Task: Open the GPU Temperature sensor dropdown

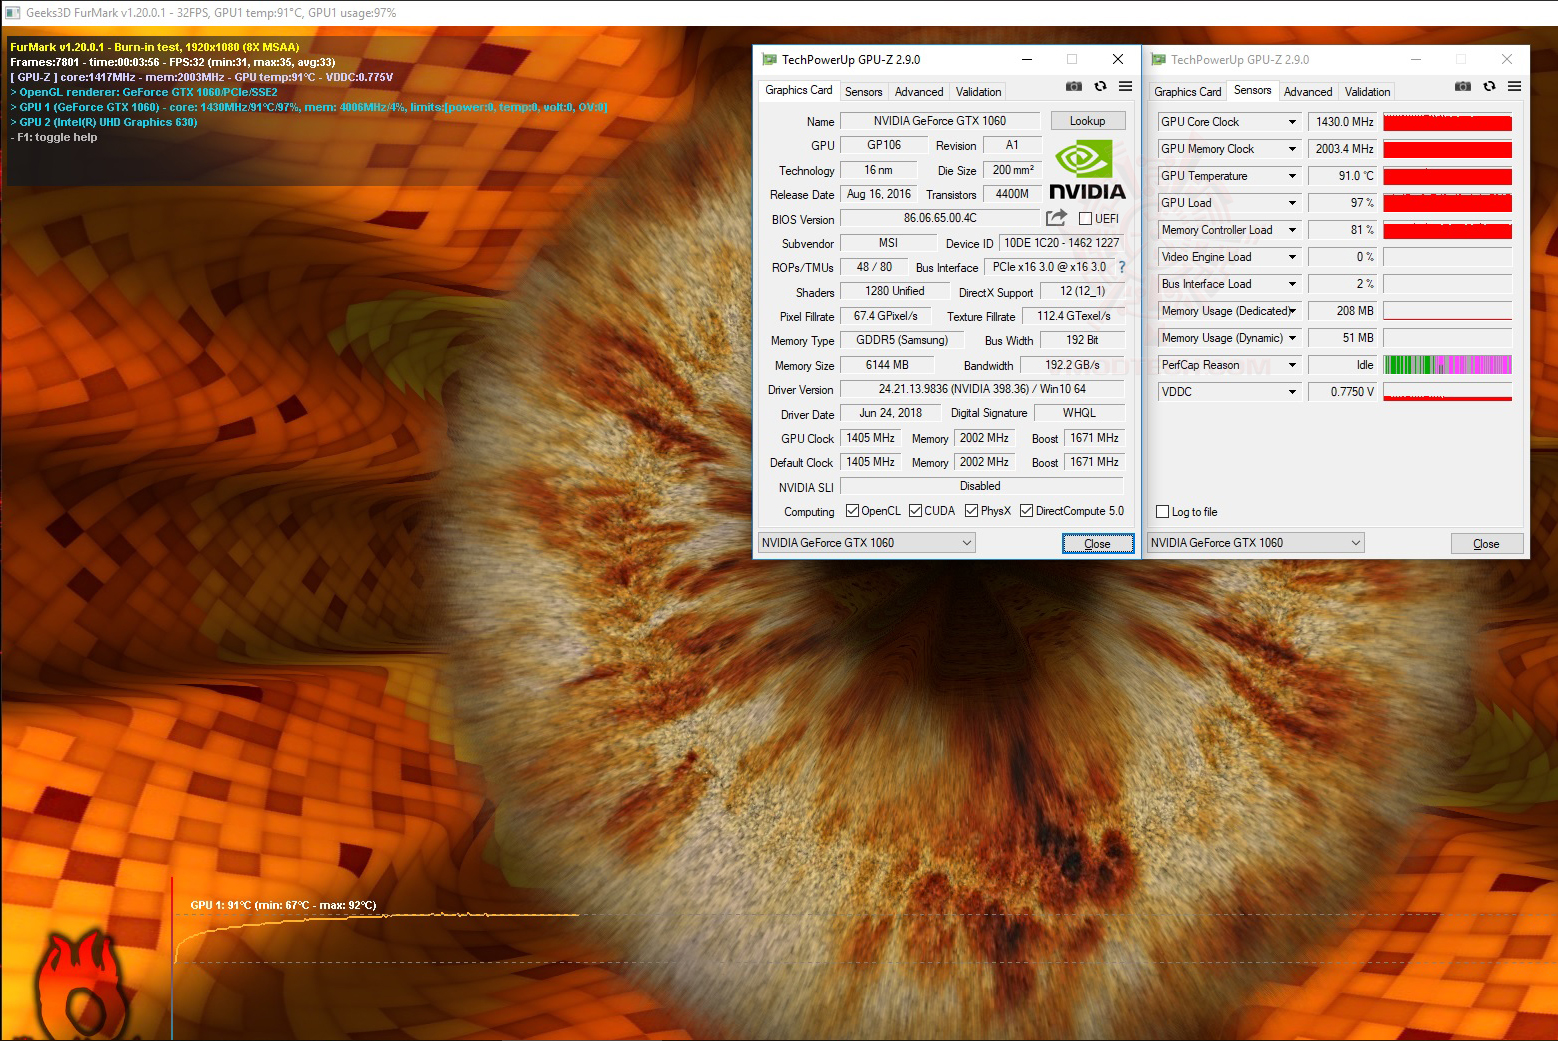Action: pos(1292,176)
